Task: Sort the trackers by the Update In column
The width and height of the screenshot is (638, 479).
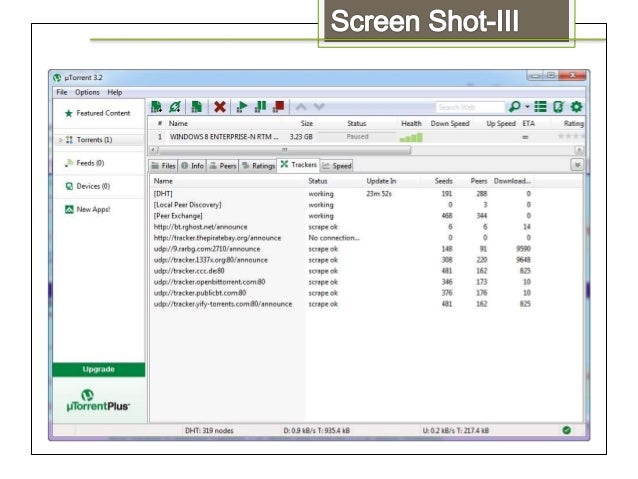Action: click(381, 181)
